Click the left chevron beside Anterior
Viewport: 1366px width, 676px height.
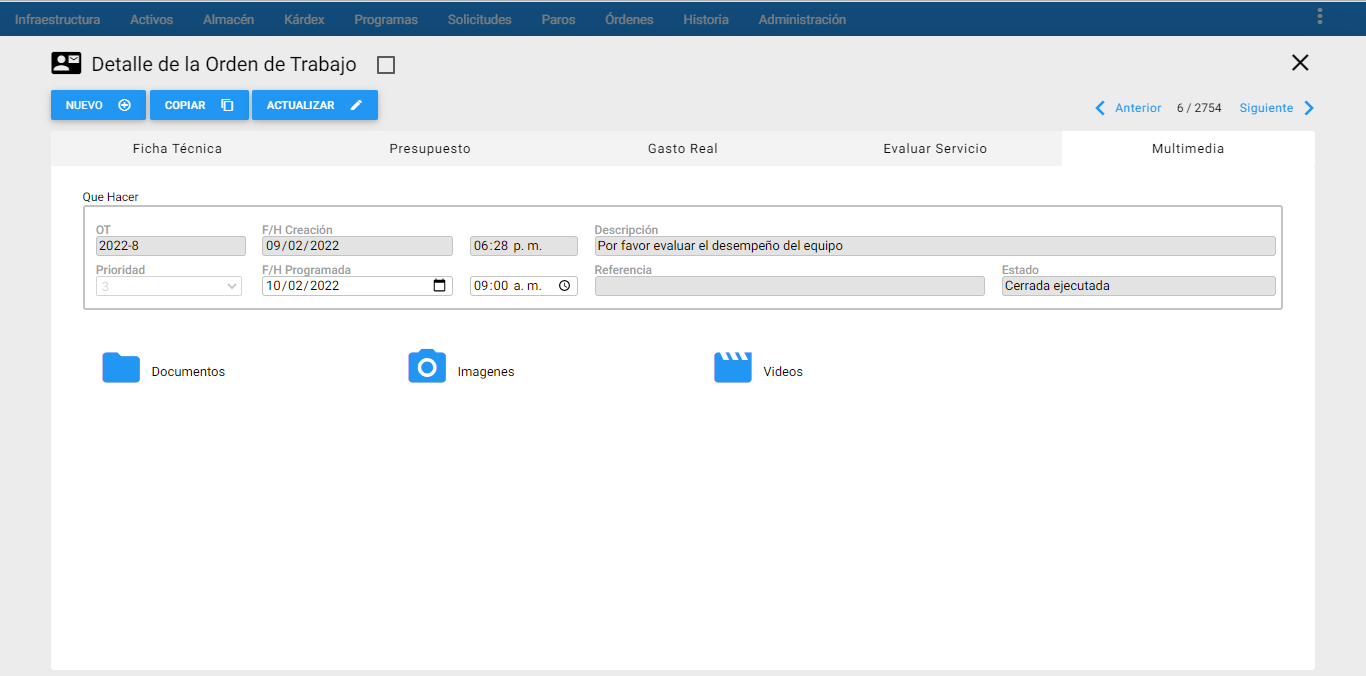(x=1100, y=108)
